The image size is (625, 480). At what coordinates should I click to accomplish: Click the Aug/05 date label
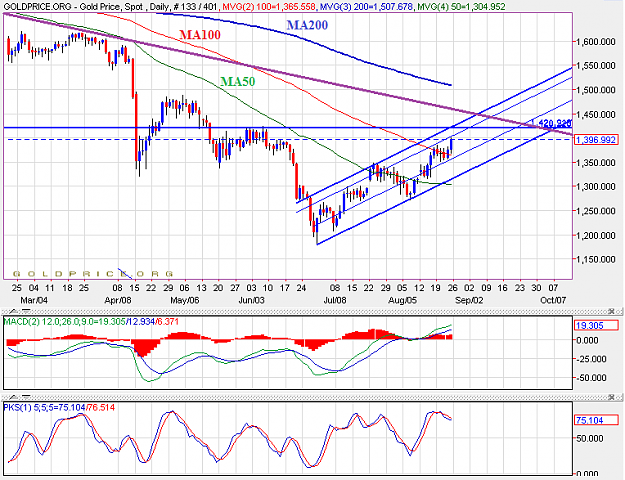coord(402,300)
